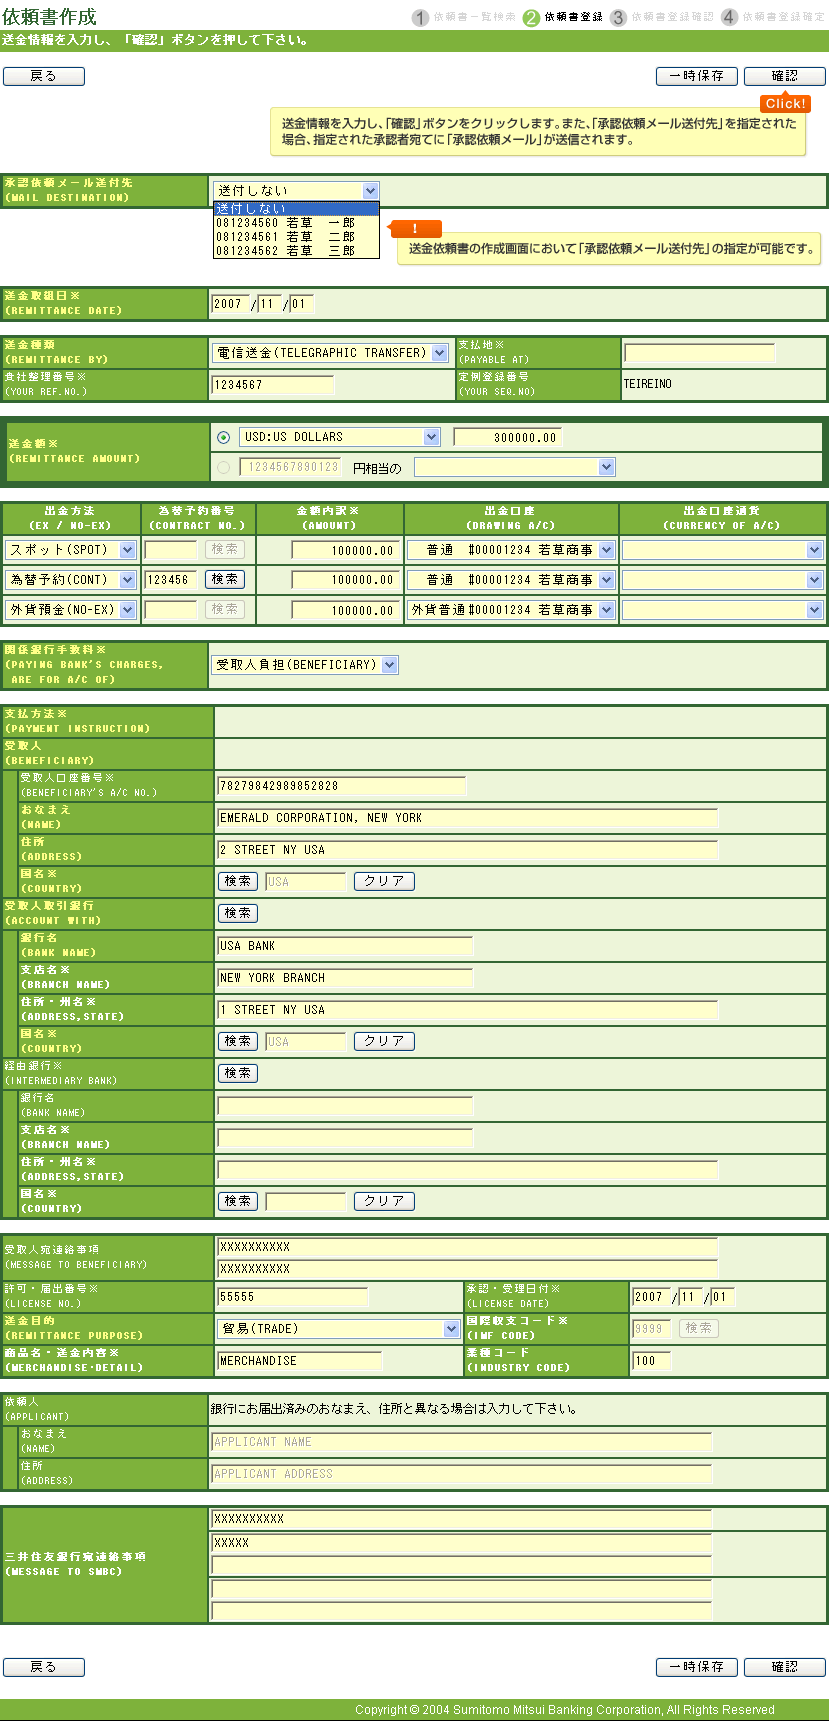
Task: Click クリア next to beneficiary country
Action: (384, 881)
